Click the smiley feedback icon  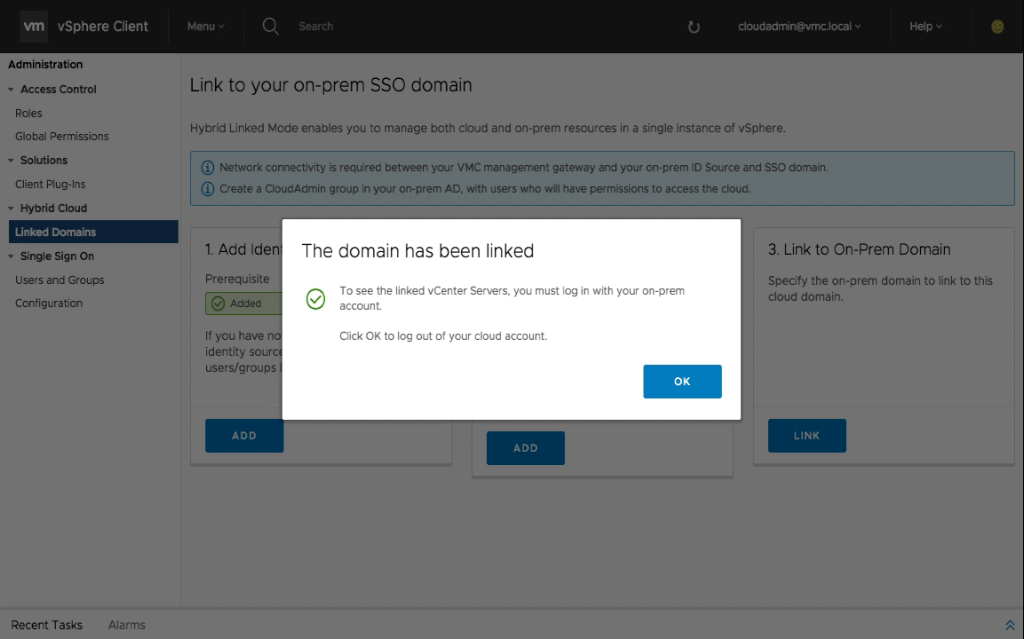[x=997, y=26]
